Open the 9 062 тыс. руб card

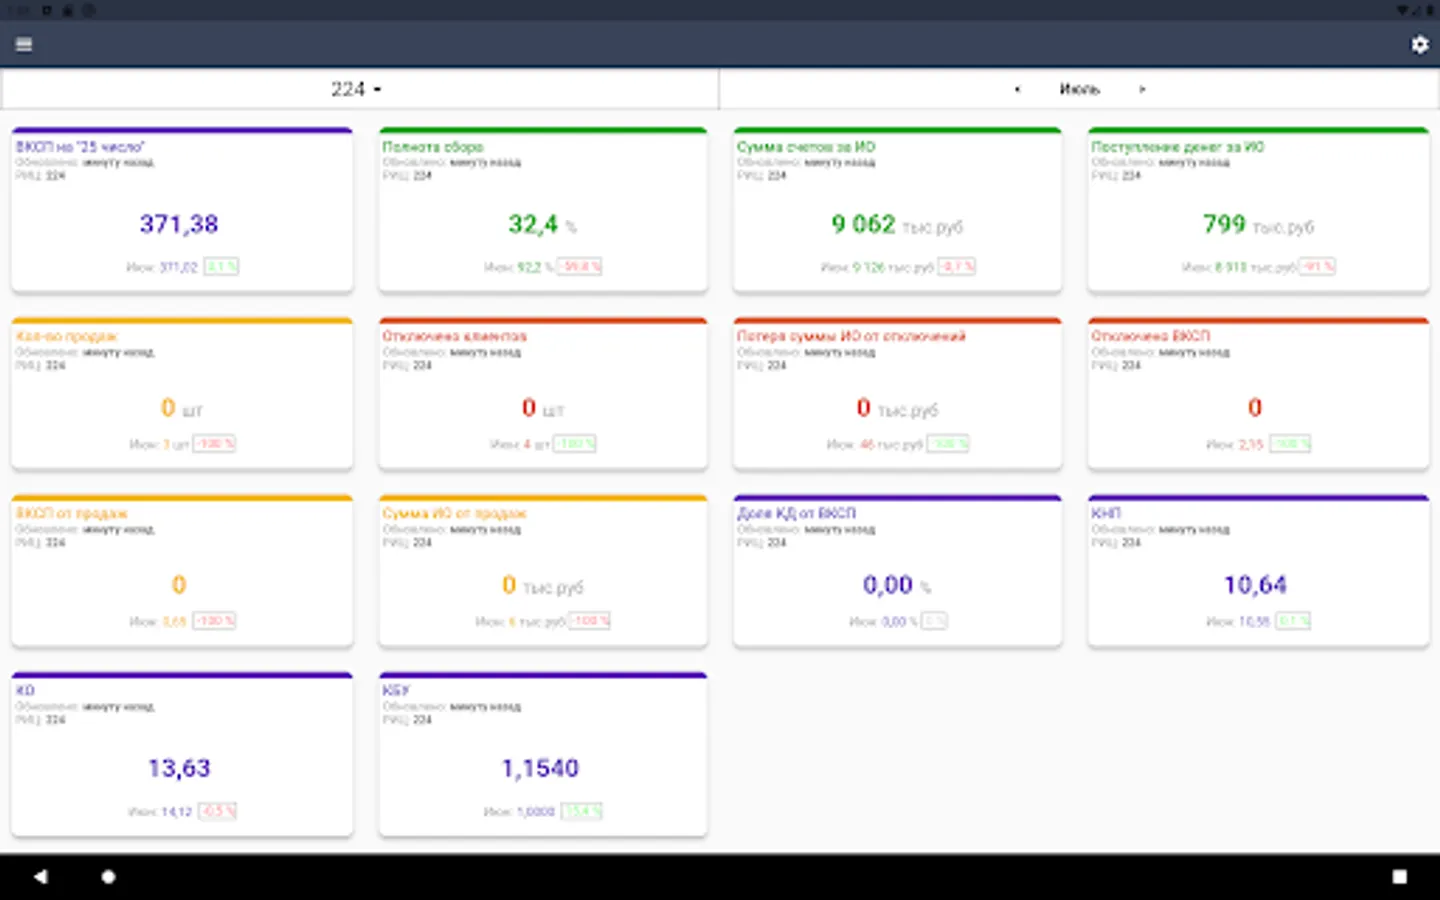897,210
